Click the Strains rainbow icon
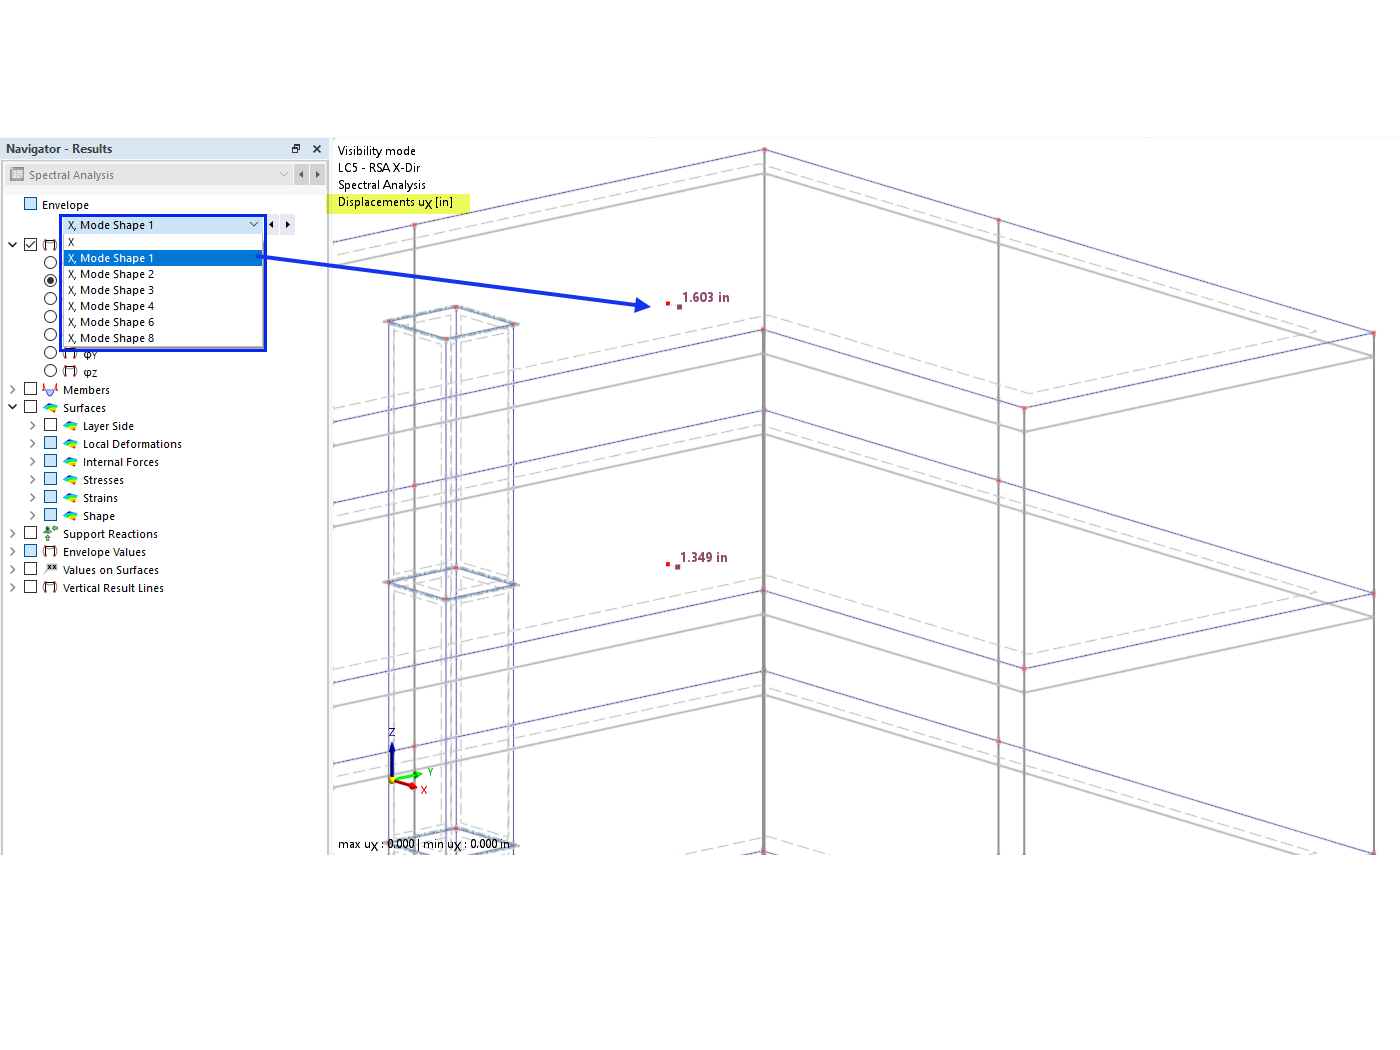The image size is (1400, 1050). click(x=70, y=496)
